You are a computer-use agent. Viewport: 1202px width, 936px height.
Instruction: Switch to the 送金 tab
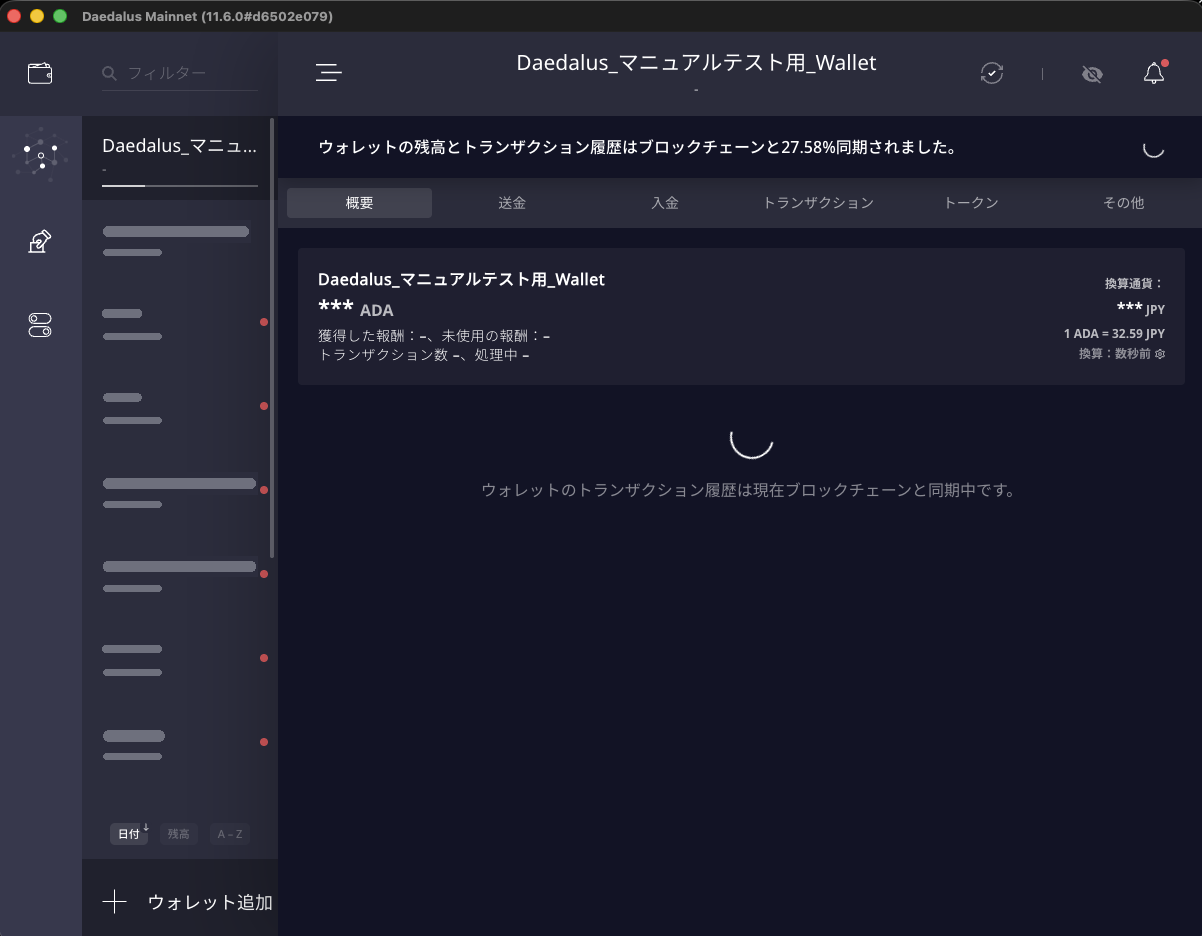(512, 203)
